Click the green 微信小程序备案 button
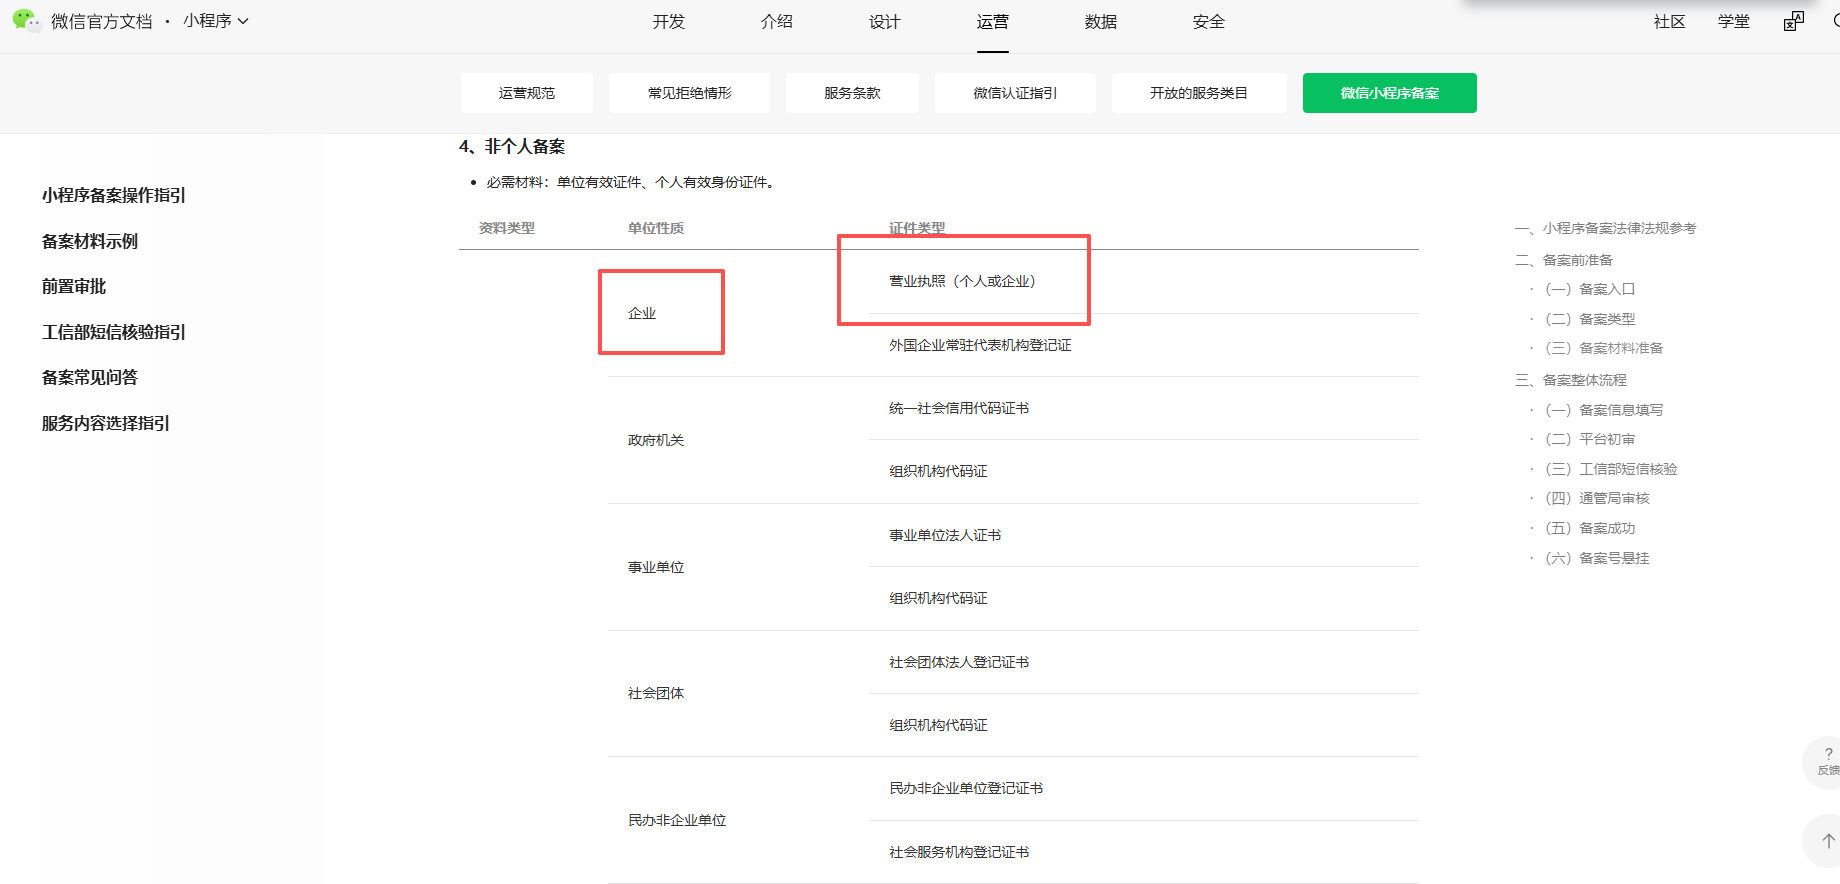The width and height of the screenshot is (1840, 884). (x=1390, y=93)
